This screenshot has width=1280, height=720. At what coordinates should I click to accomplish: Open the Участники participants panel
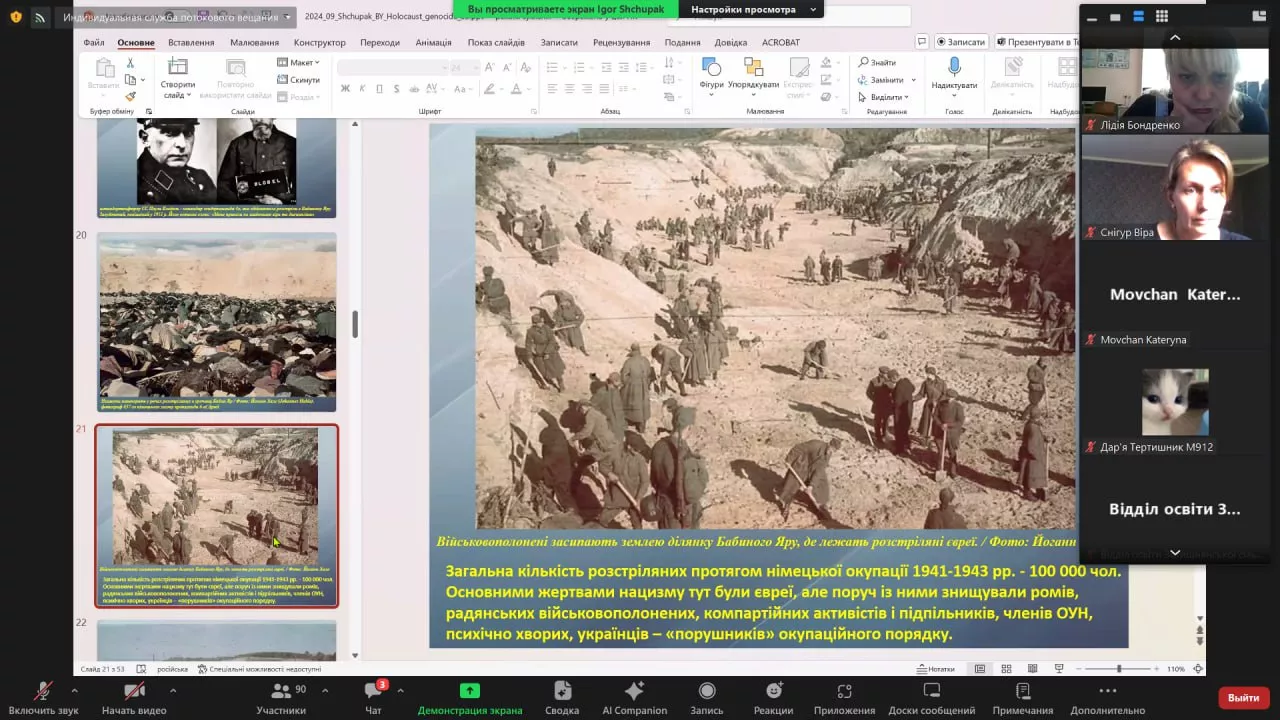(281, 698)
